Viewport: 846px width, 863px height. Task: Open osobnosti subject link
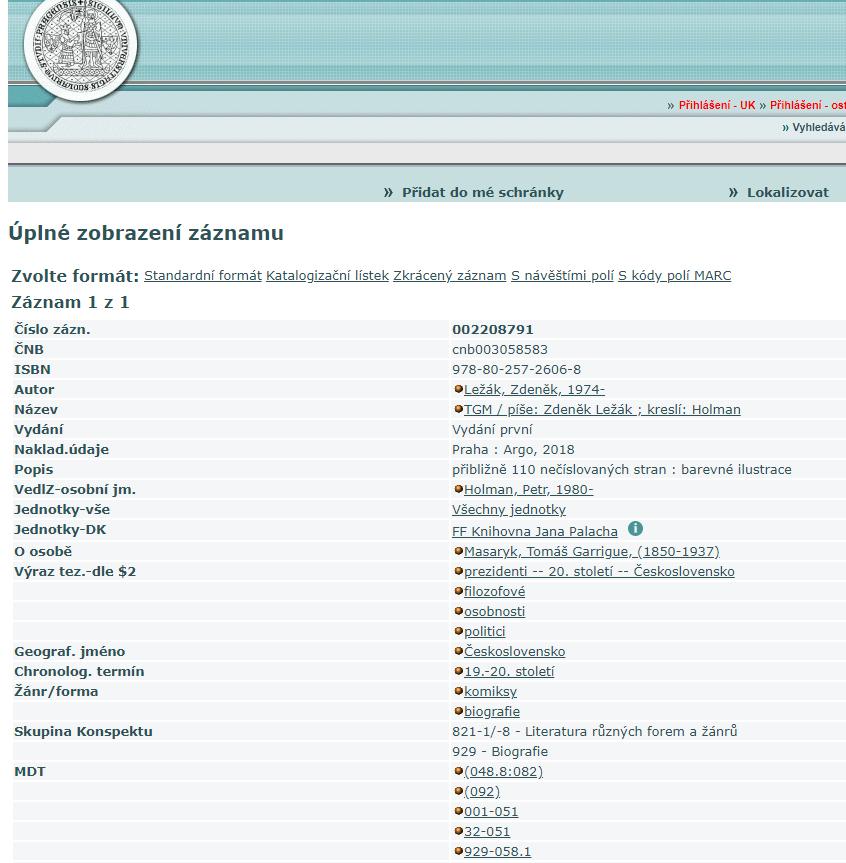(x=494, y=611)
